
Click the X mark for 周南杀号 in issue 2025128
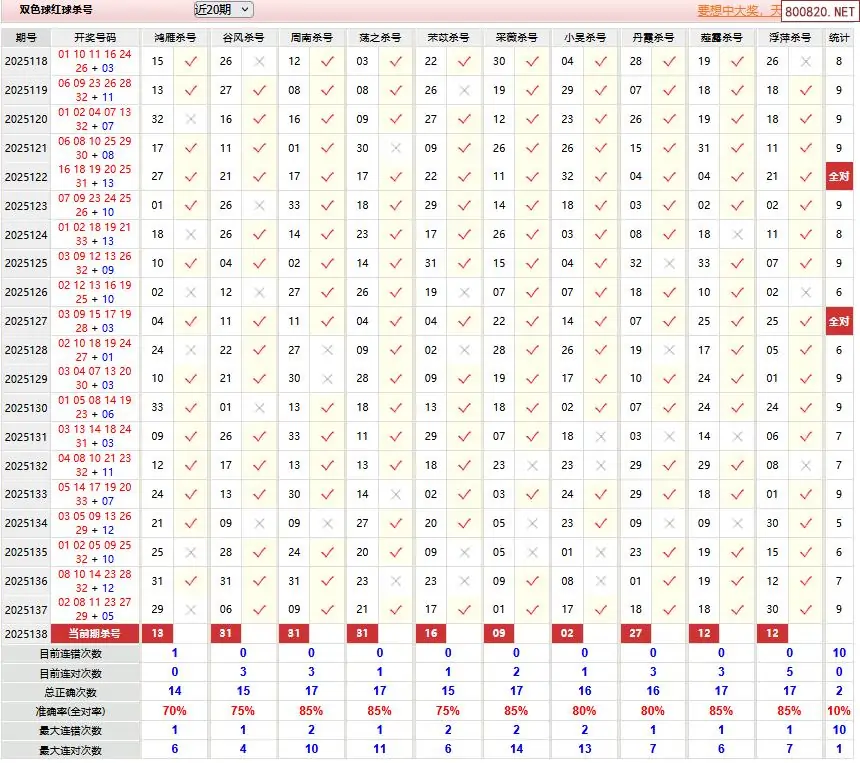click(x=327, y=350)
